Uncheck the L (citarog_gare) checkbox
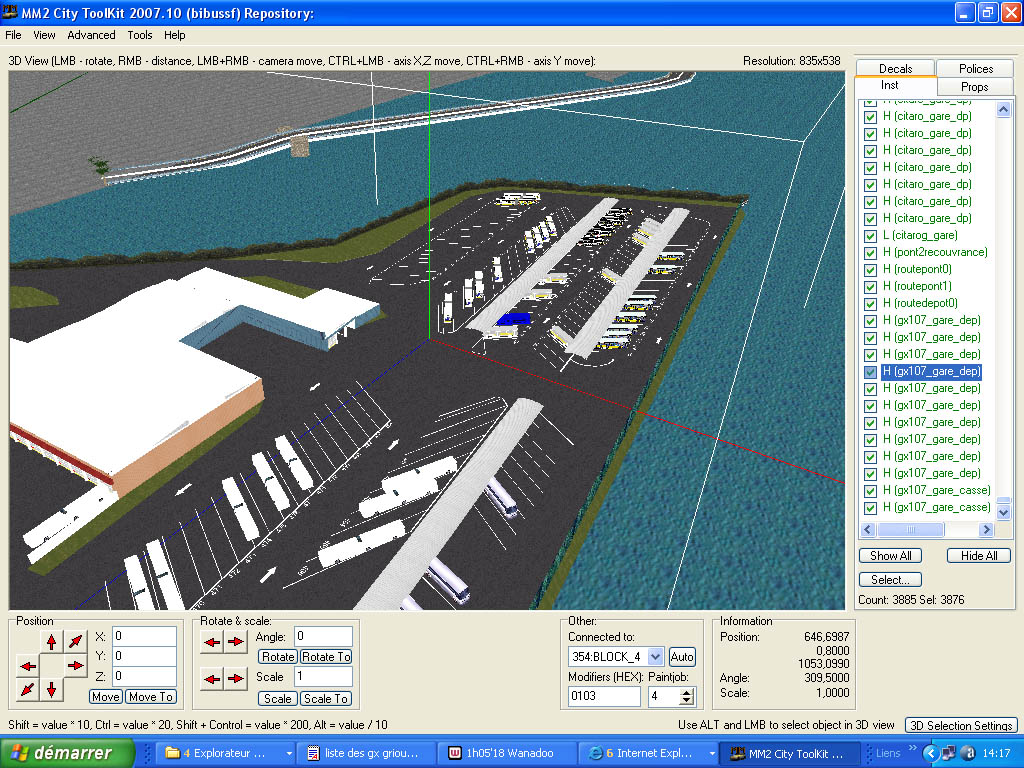Screen dimensions: 1024x768 (x=870, y=235)
